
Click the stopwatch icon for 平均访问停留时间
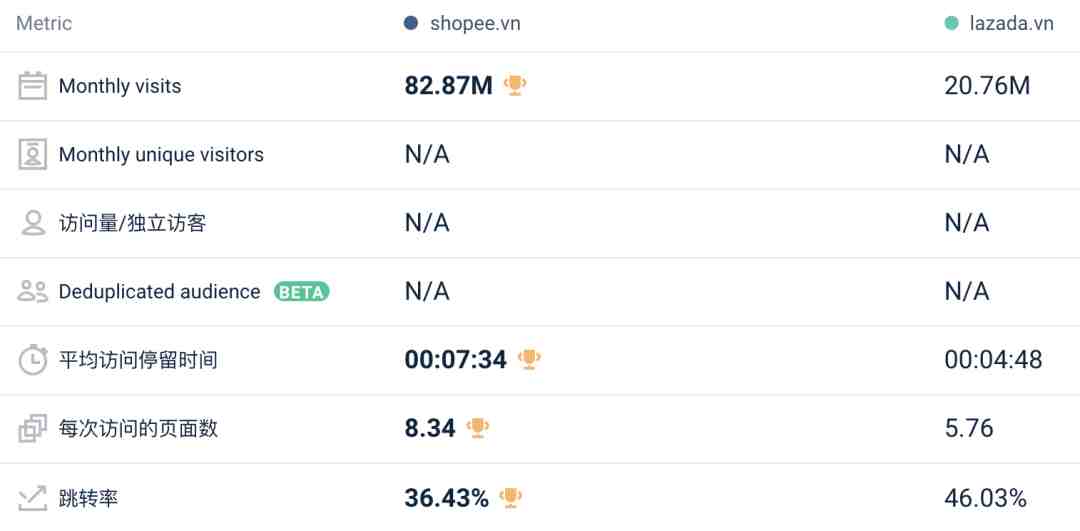pyautogui.click(x=33, y=360)
